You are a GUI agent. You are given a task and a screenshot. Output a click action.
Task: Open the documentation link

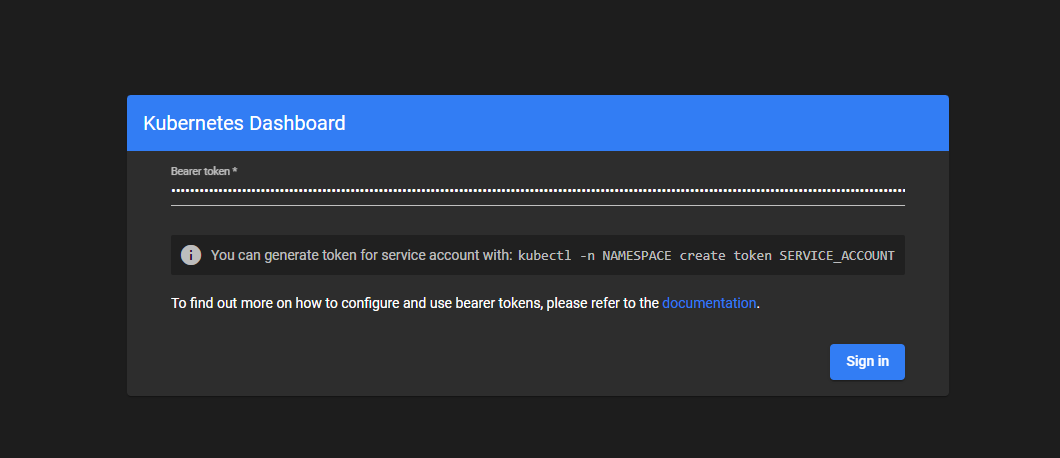709,303
